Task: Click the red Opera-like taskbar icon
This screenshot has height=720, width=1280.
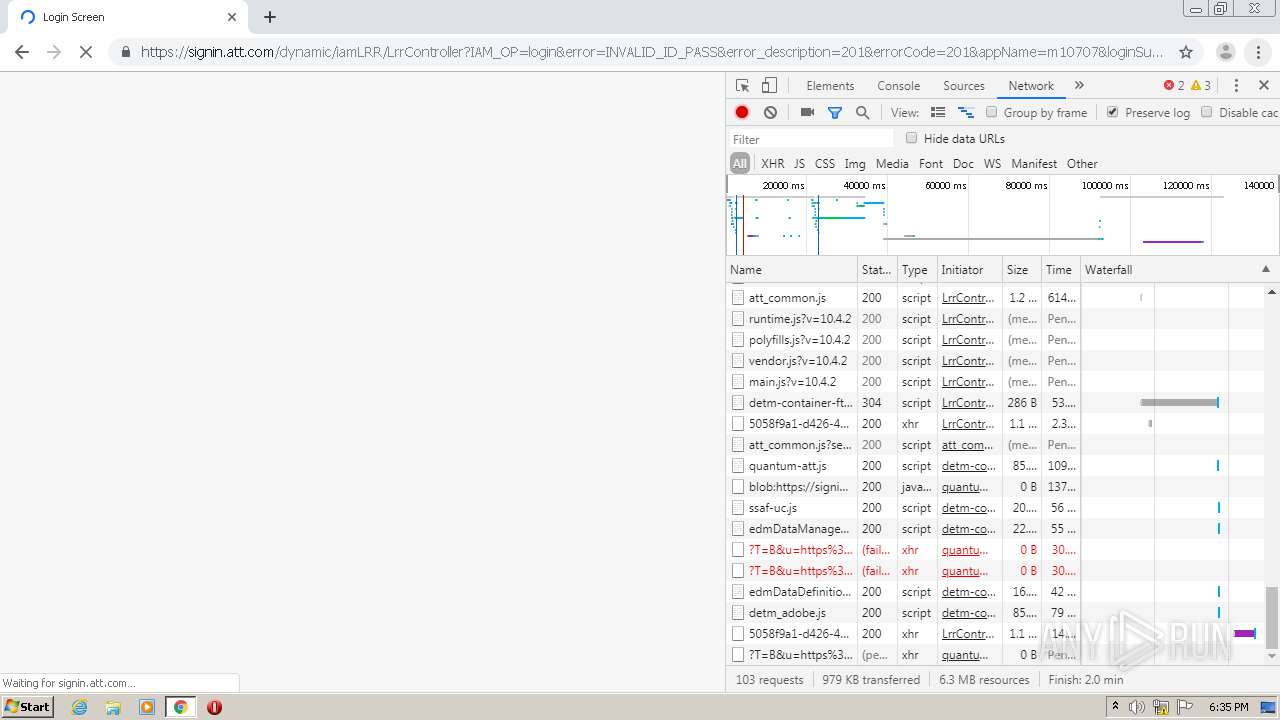Action: click(x=214, y=707)
